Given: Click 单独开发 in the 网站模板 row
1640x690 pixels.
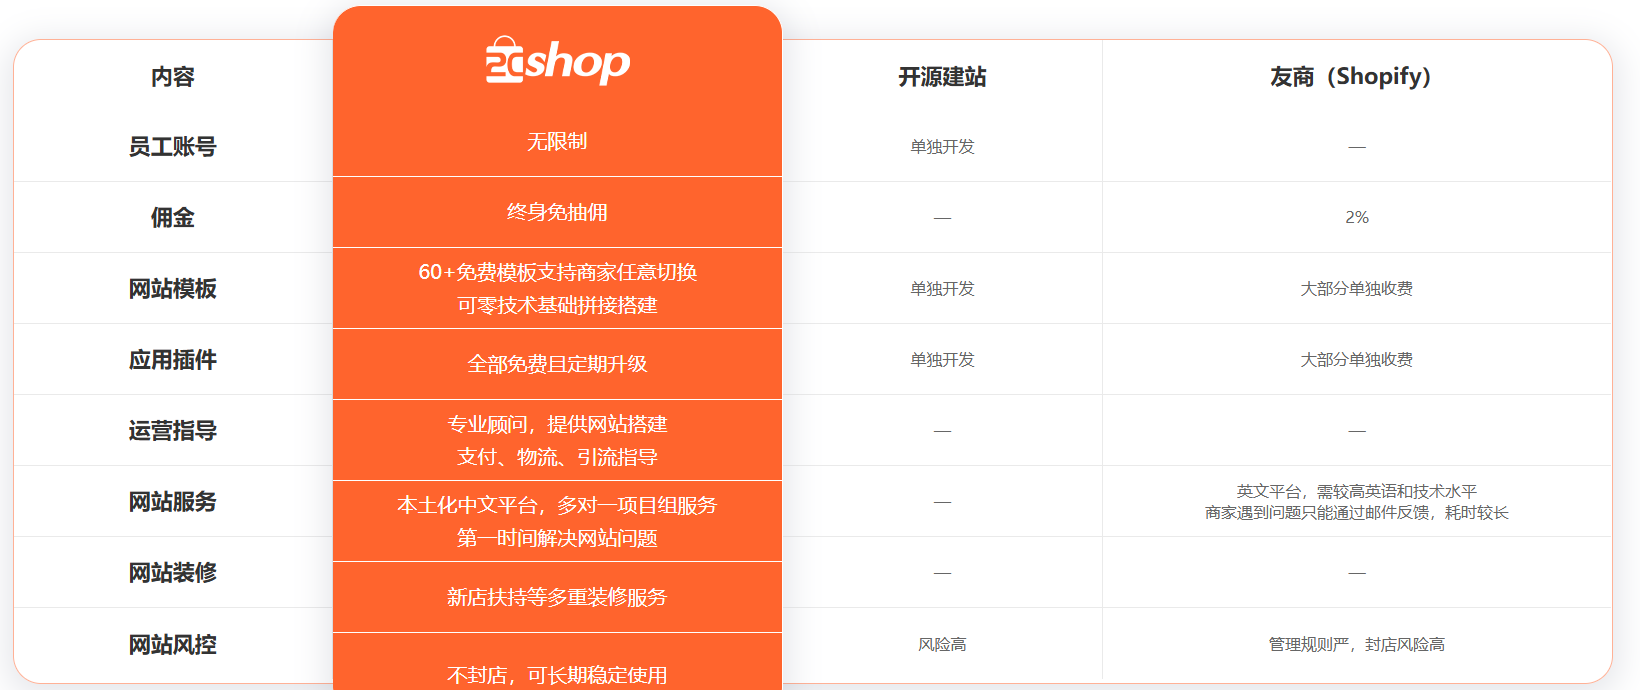Looking at the screenshot, I should click(942, 288).
